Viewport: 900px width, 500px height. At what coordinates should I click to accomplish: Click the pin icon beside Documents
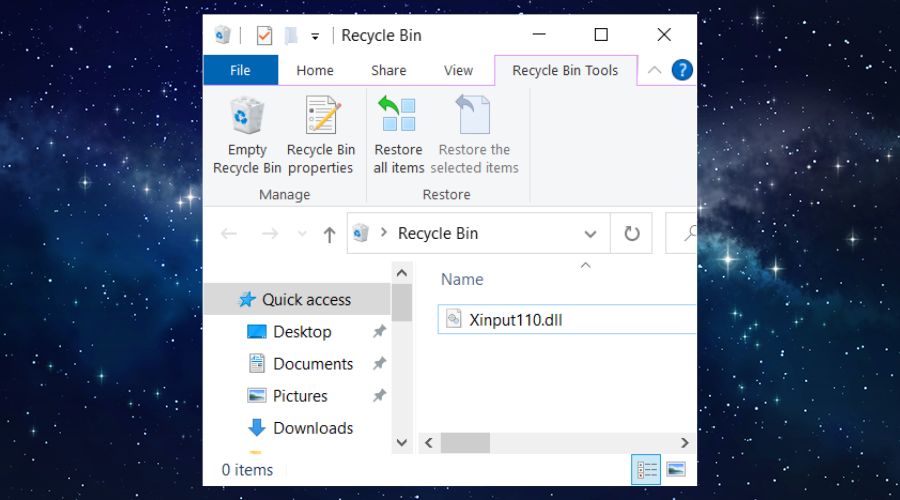coord(379,363)
